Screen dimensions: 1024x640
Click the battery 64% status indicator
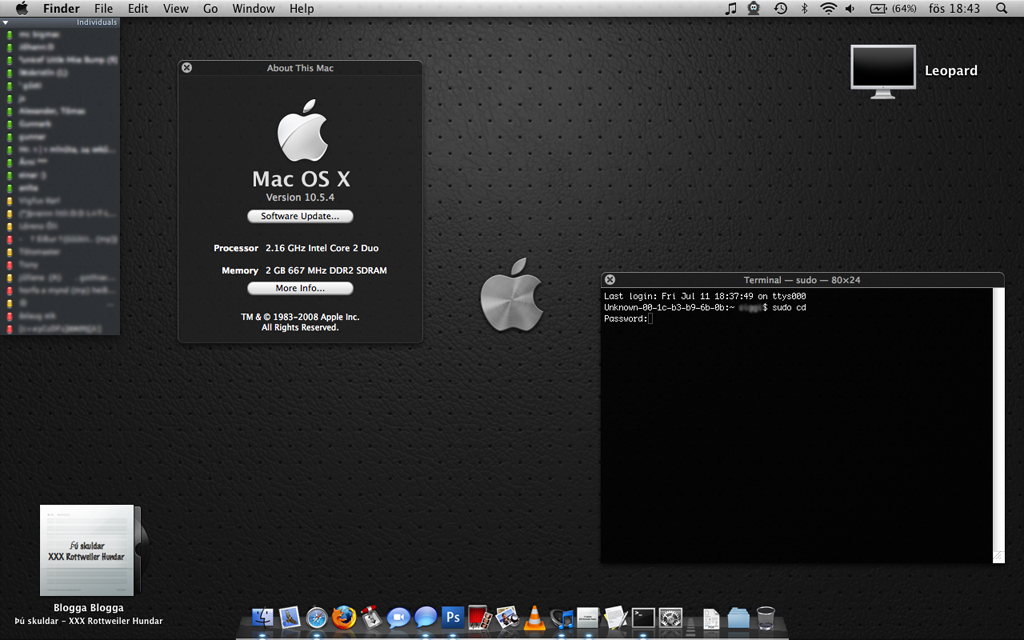click(893, 8)
